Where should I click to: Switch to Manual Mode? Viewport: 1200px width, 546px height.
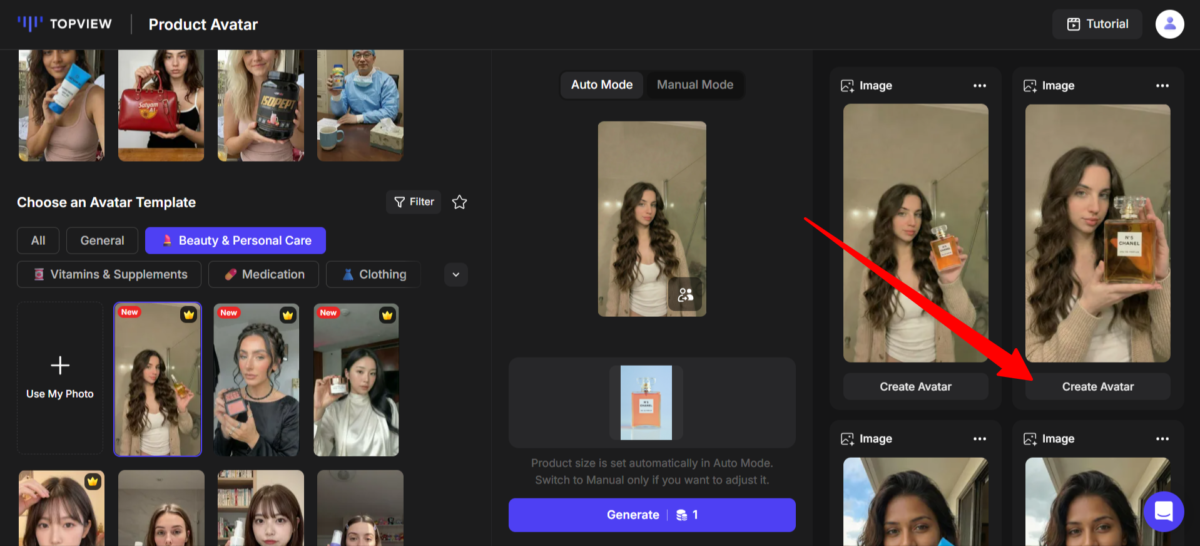695,85
